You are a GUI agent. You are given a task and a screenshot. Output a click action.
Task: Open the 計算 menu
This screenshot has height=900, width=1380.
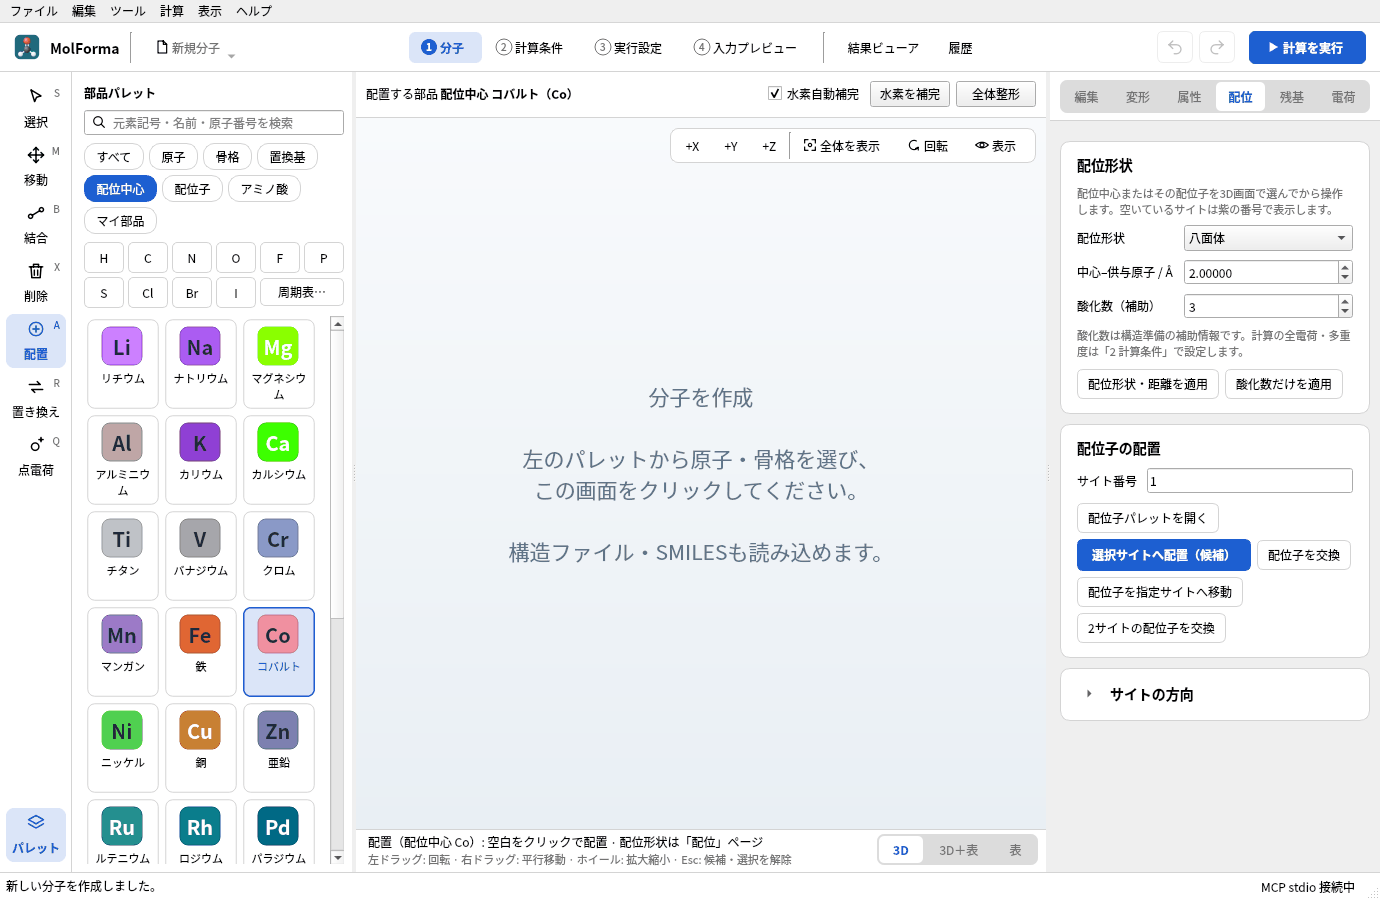coord(172,11)
